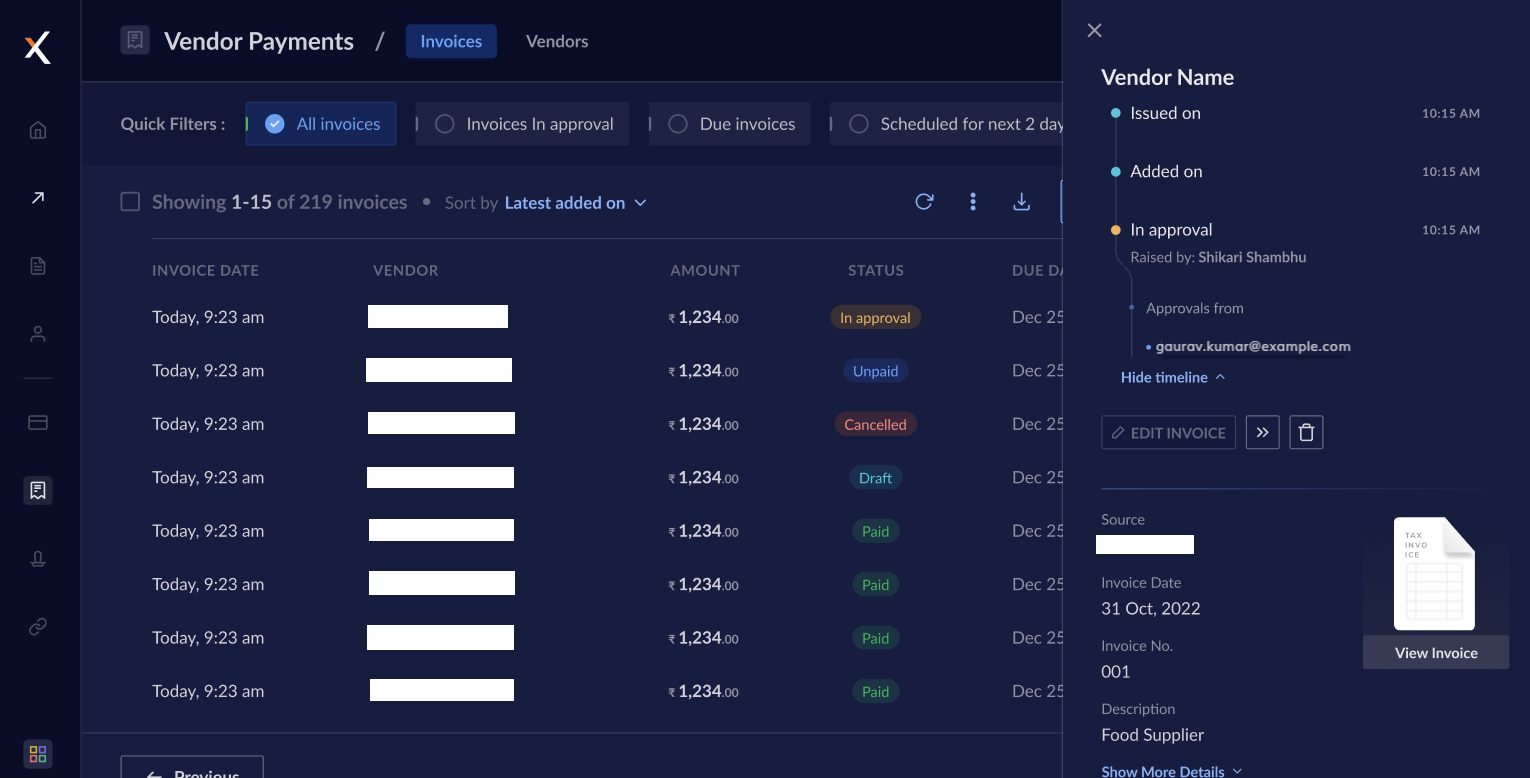Click the EDIT INVOICE button
This screenshot has width=1530, height=778.
1168,432
